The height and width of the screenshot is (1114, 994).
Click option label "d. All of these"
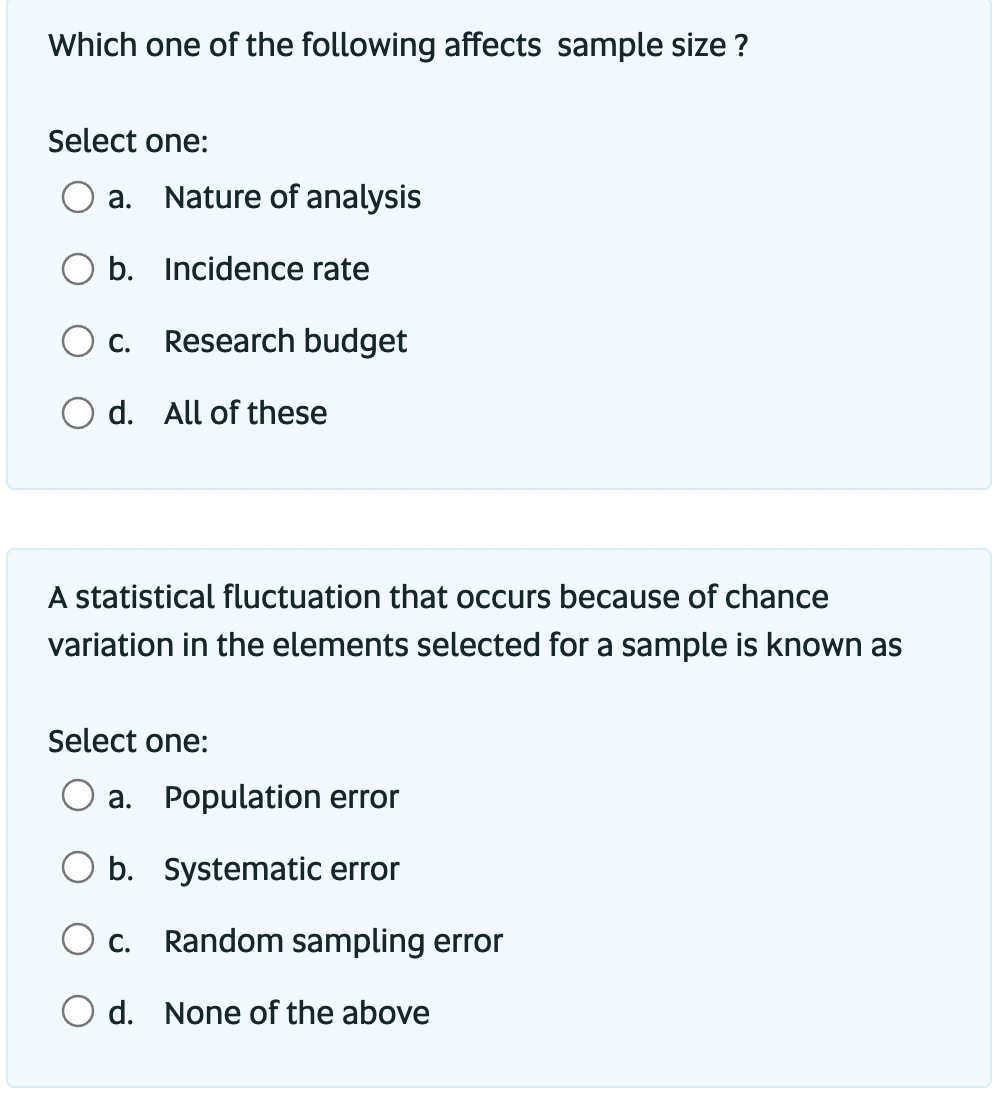pyautogui.click(x=218, y=413)
